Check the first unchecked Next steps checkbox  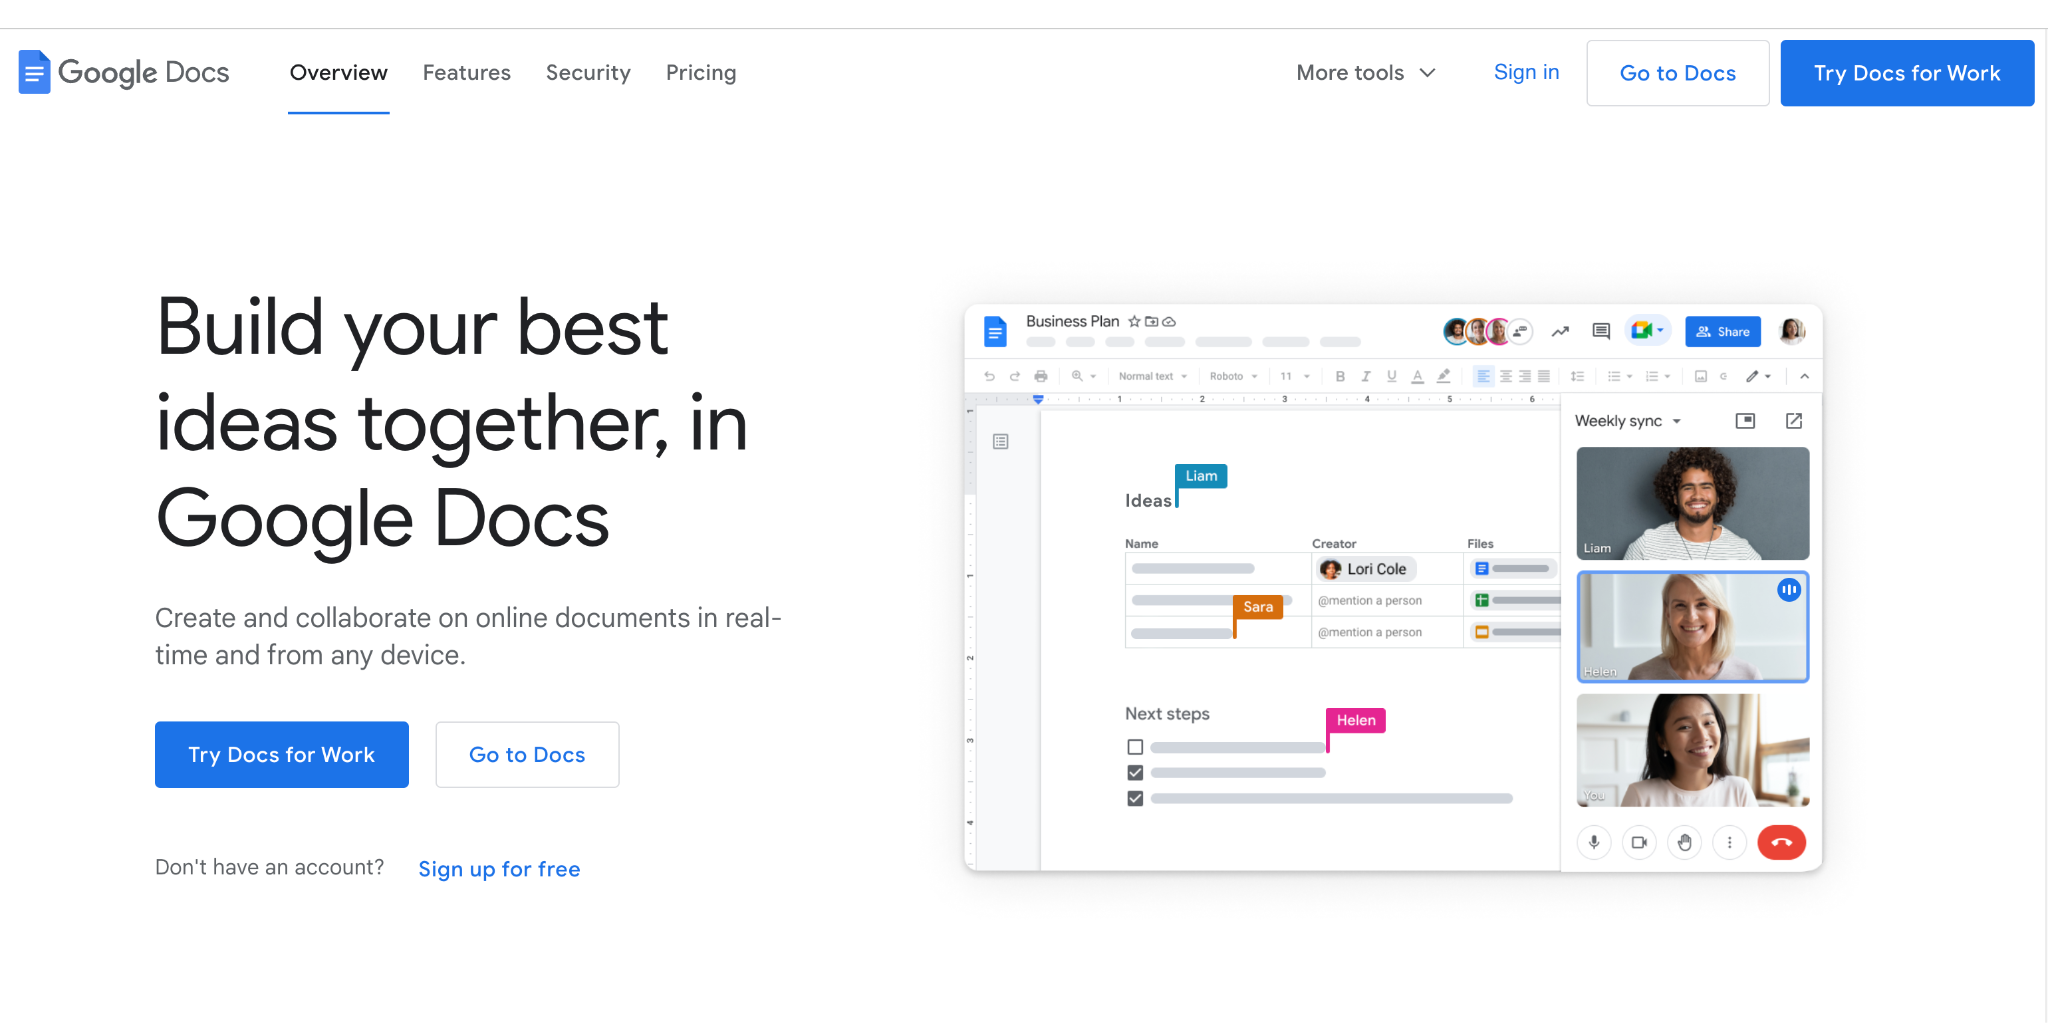click(x=1135, y=747)
